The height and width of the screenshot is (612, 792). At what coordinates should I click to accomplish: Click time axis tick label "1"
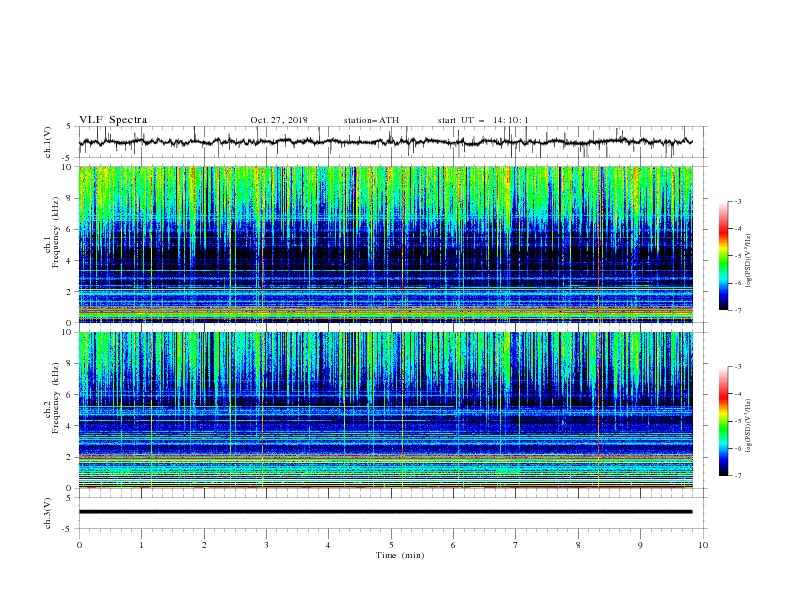coord(141,545)
